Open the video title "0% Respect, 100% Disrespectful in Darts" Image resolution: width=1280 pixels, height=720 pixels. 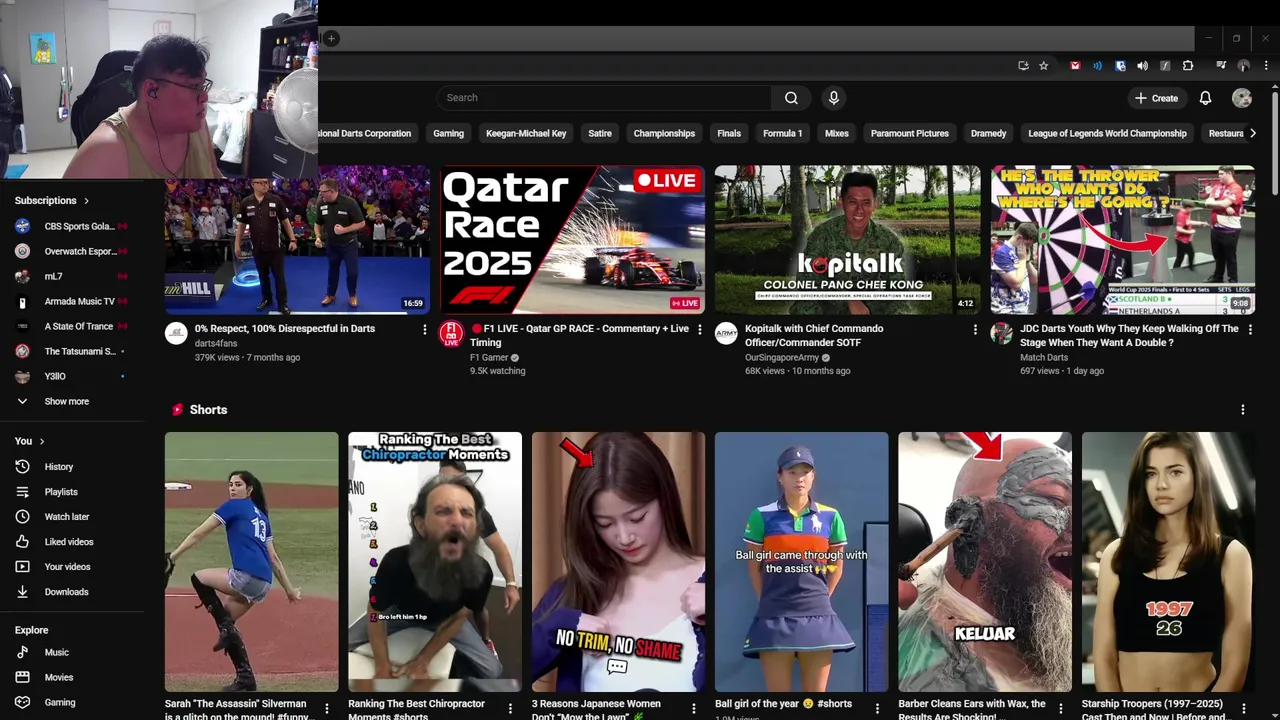coord(285,328)
